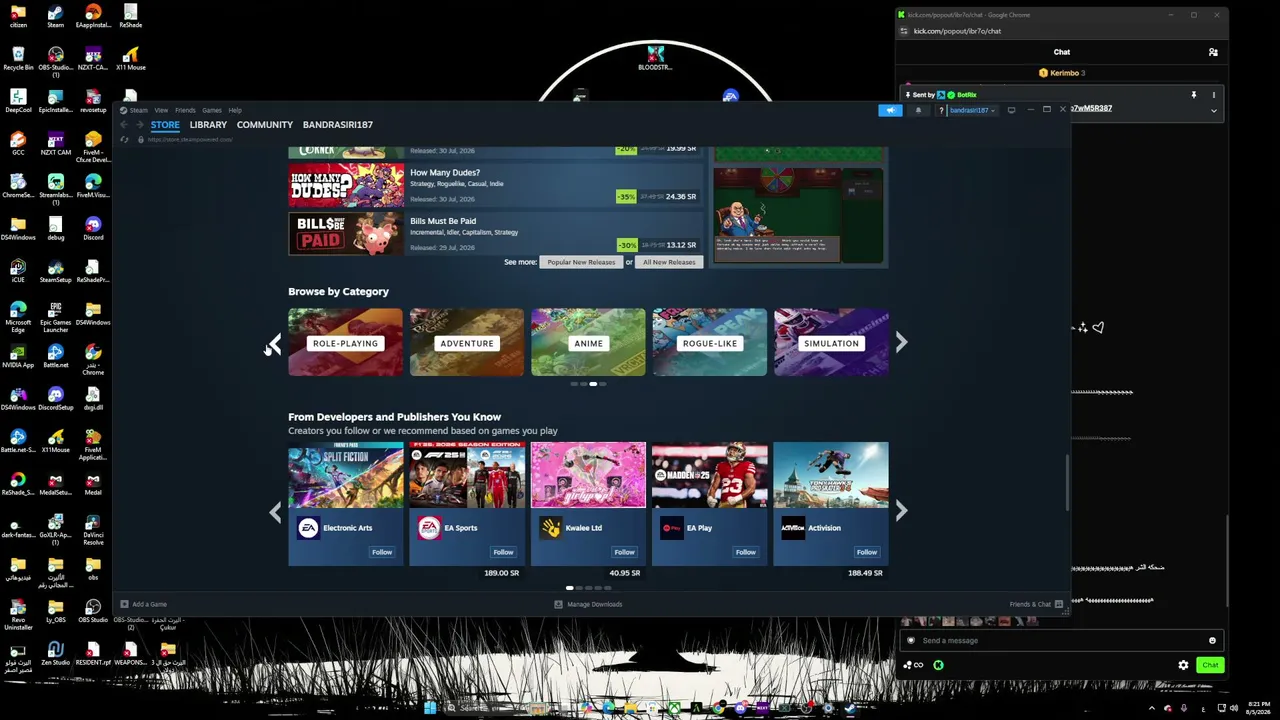Image resolution: width=1280 pixels, height=720 pixels.
Task: Expand the pinned message in Kick chat
Action: pos(1214,110)
